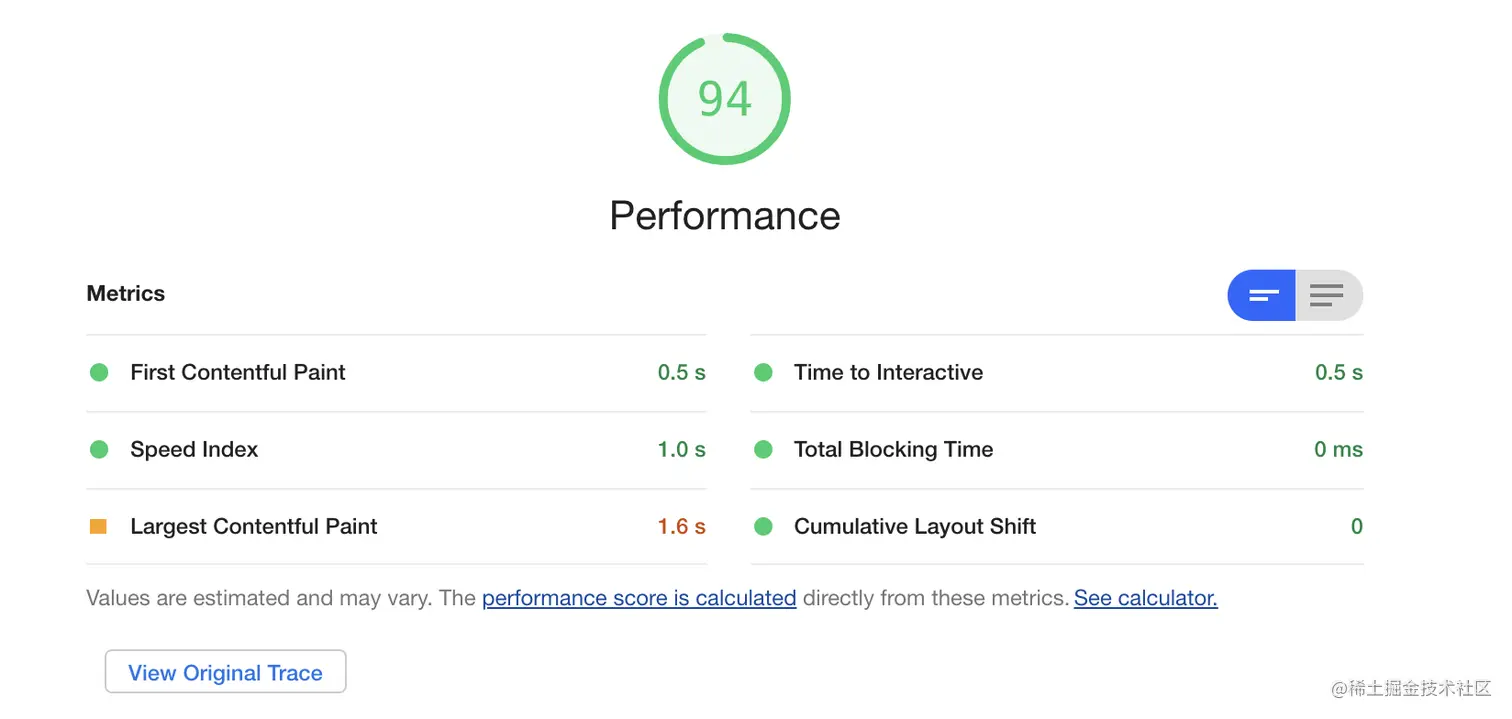1512x719 pixels.
Task: Switch to compact metrics view toggle
Action: 1262,295
